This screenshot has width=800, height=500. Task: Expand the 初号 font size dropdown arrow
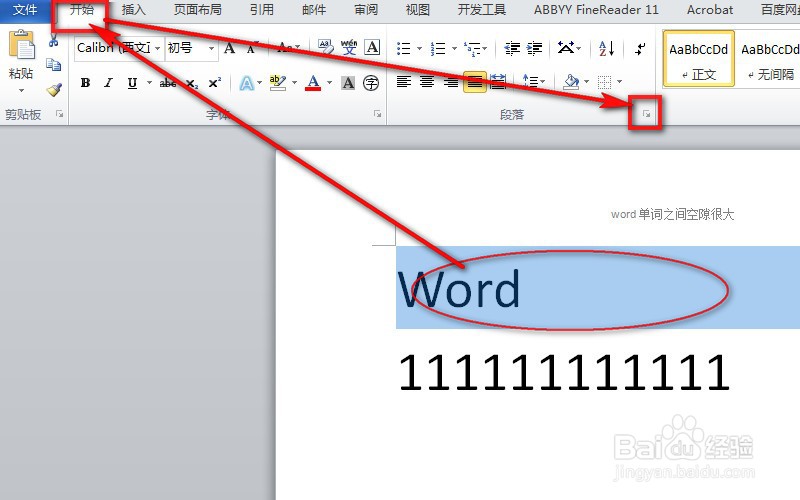click(211, 48)
